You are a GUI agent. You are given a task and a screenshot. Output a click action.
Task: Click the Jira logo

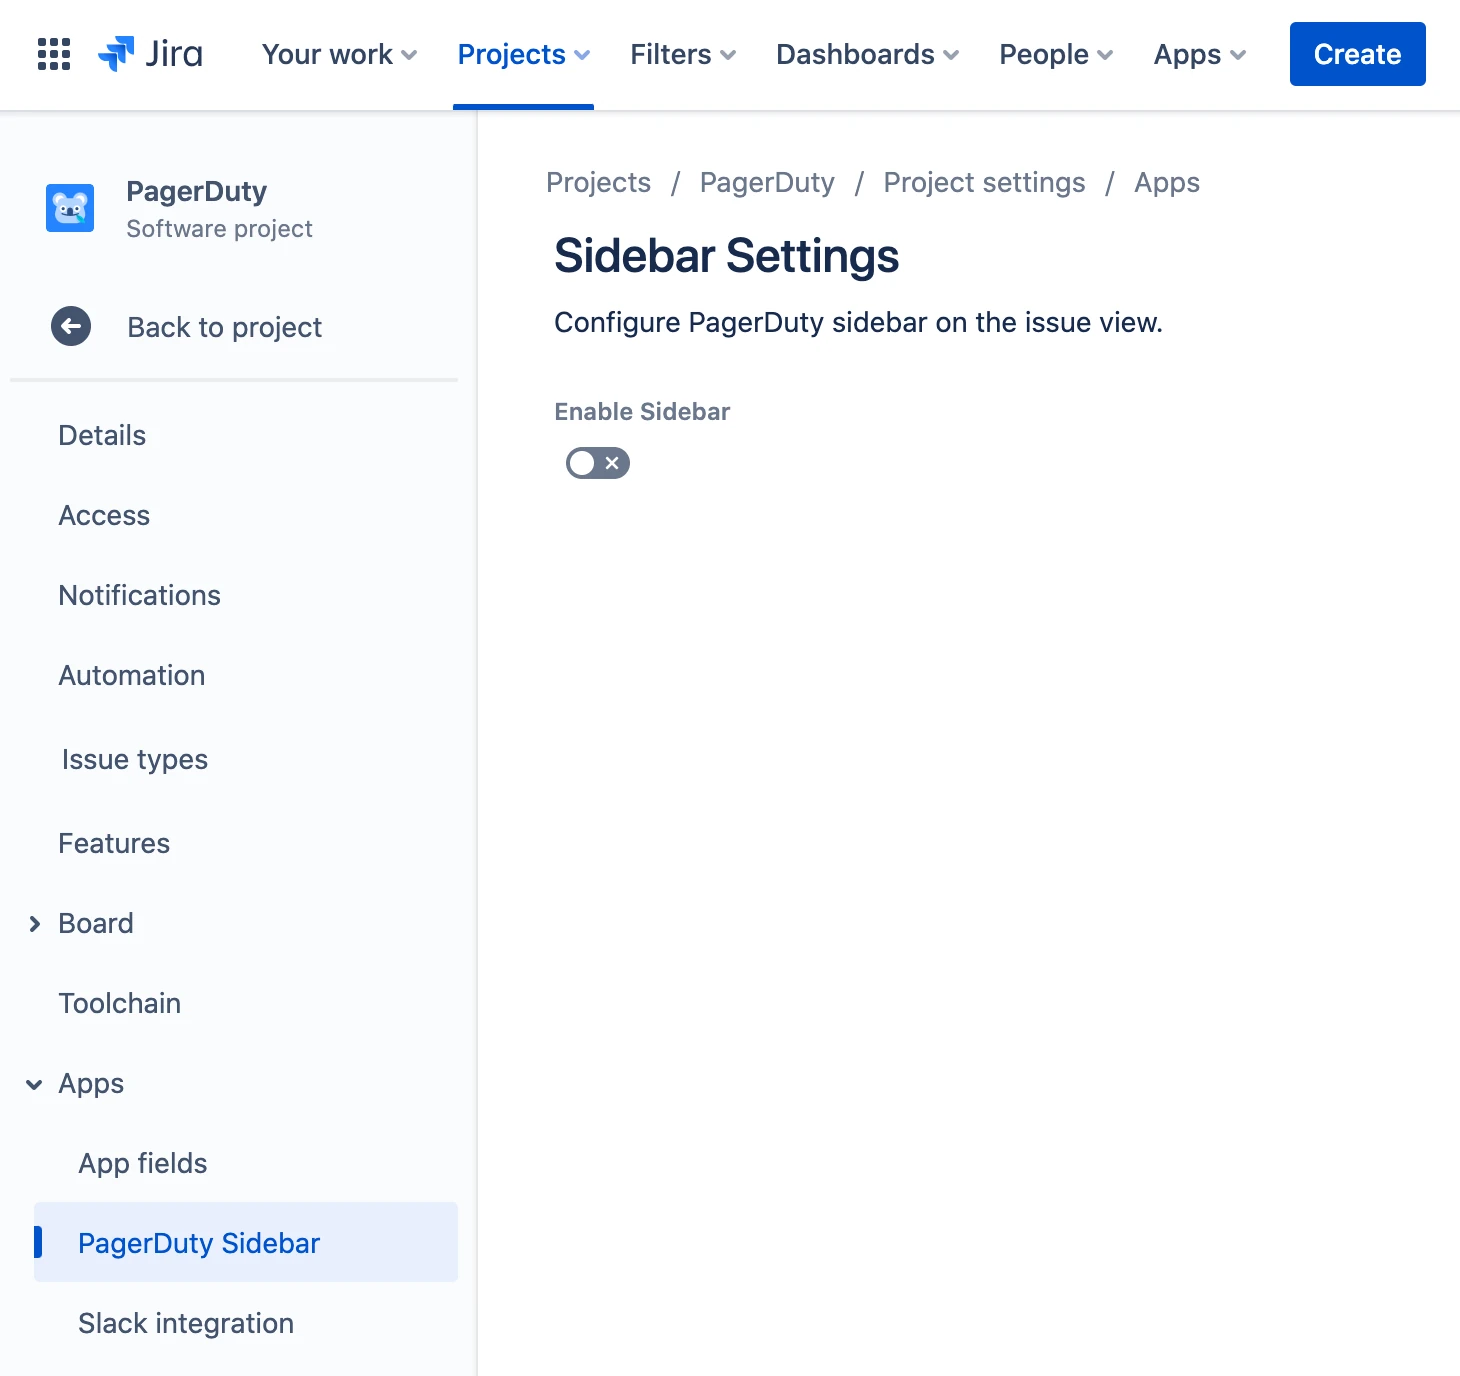pyautogui.click(x=150, y=54)
